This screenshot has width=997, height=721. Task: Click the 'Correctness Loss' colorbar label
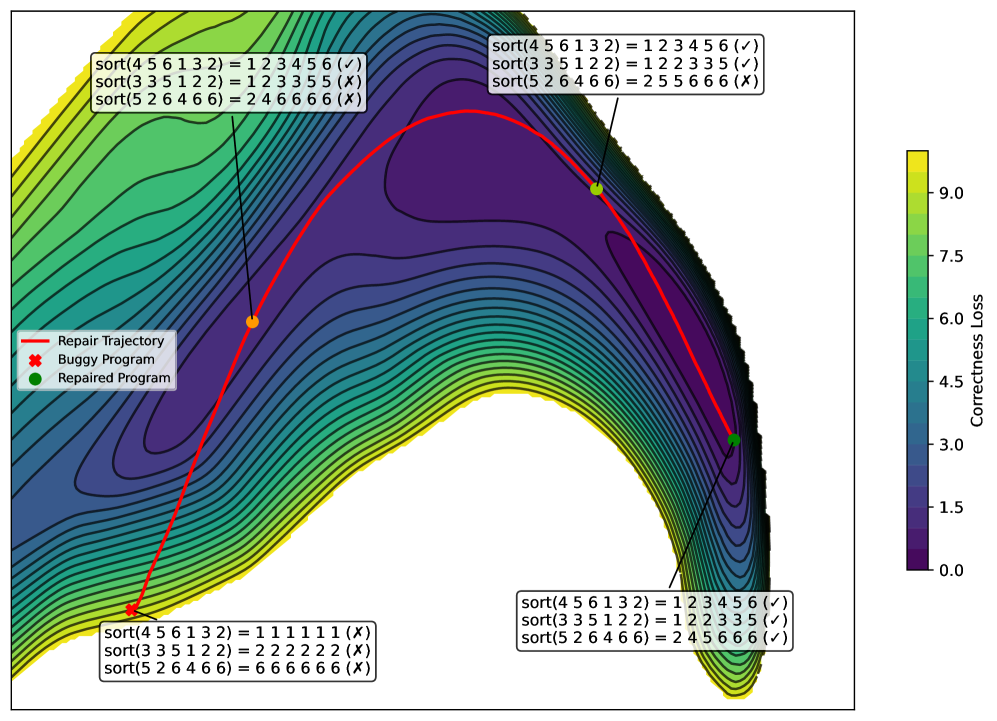point(977,360)
